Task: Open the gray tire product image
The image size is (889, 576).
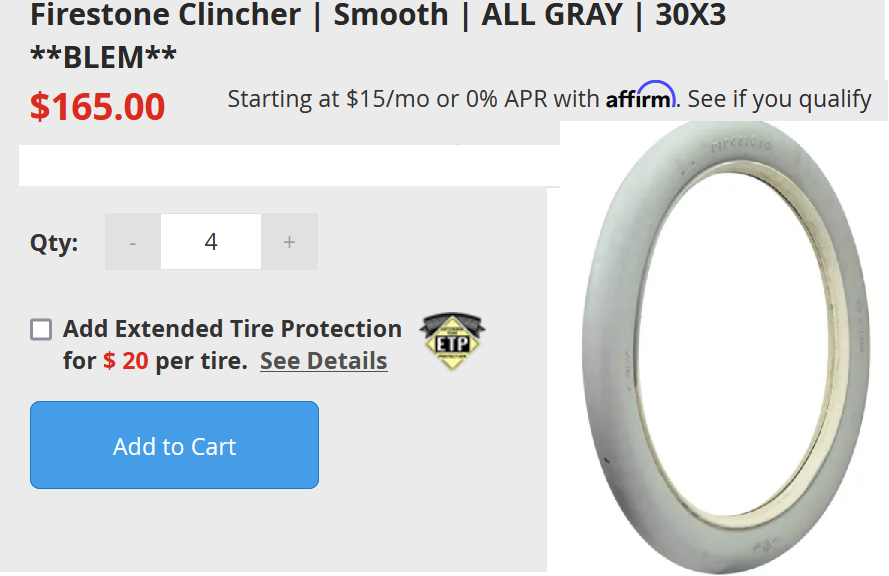Action: pyautogui.click(x=720, y=345)
